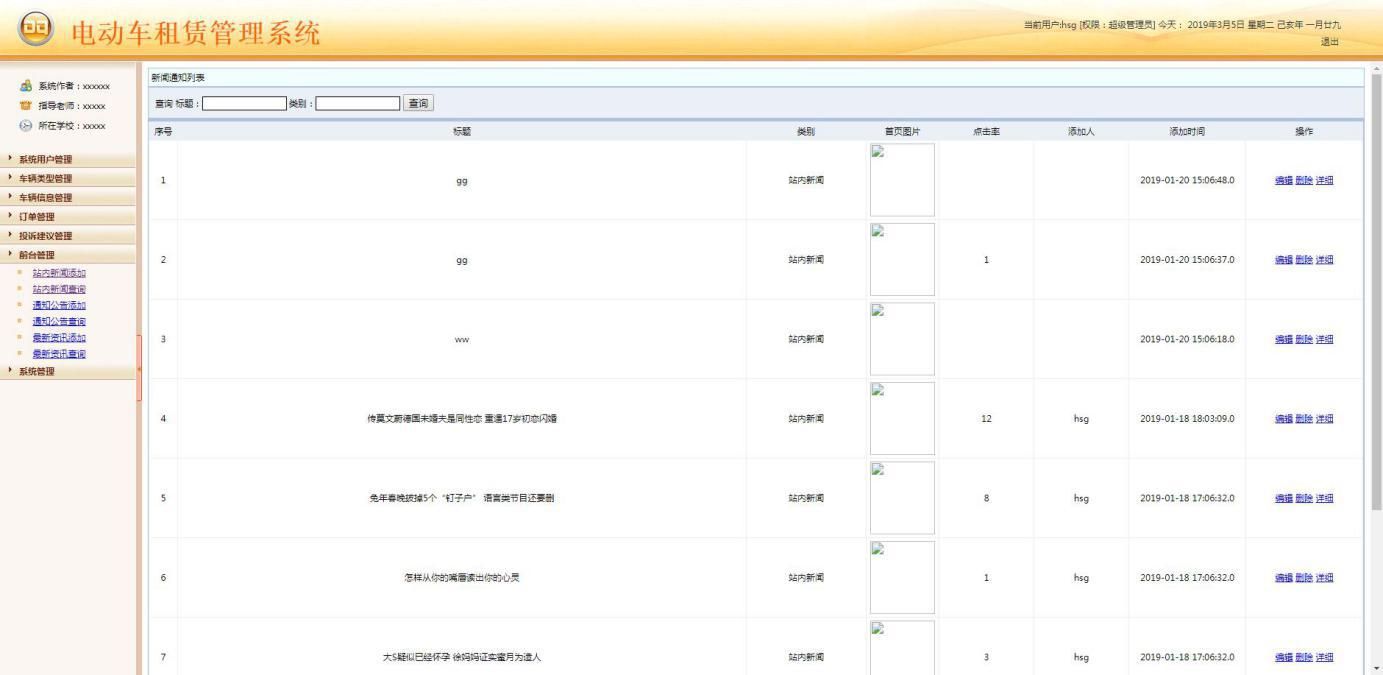View details of the ww news entry

[x=1324, y=339]
